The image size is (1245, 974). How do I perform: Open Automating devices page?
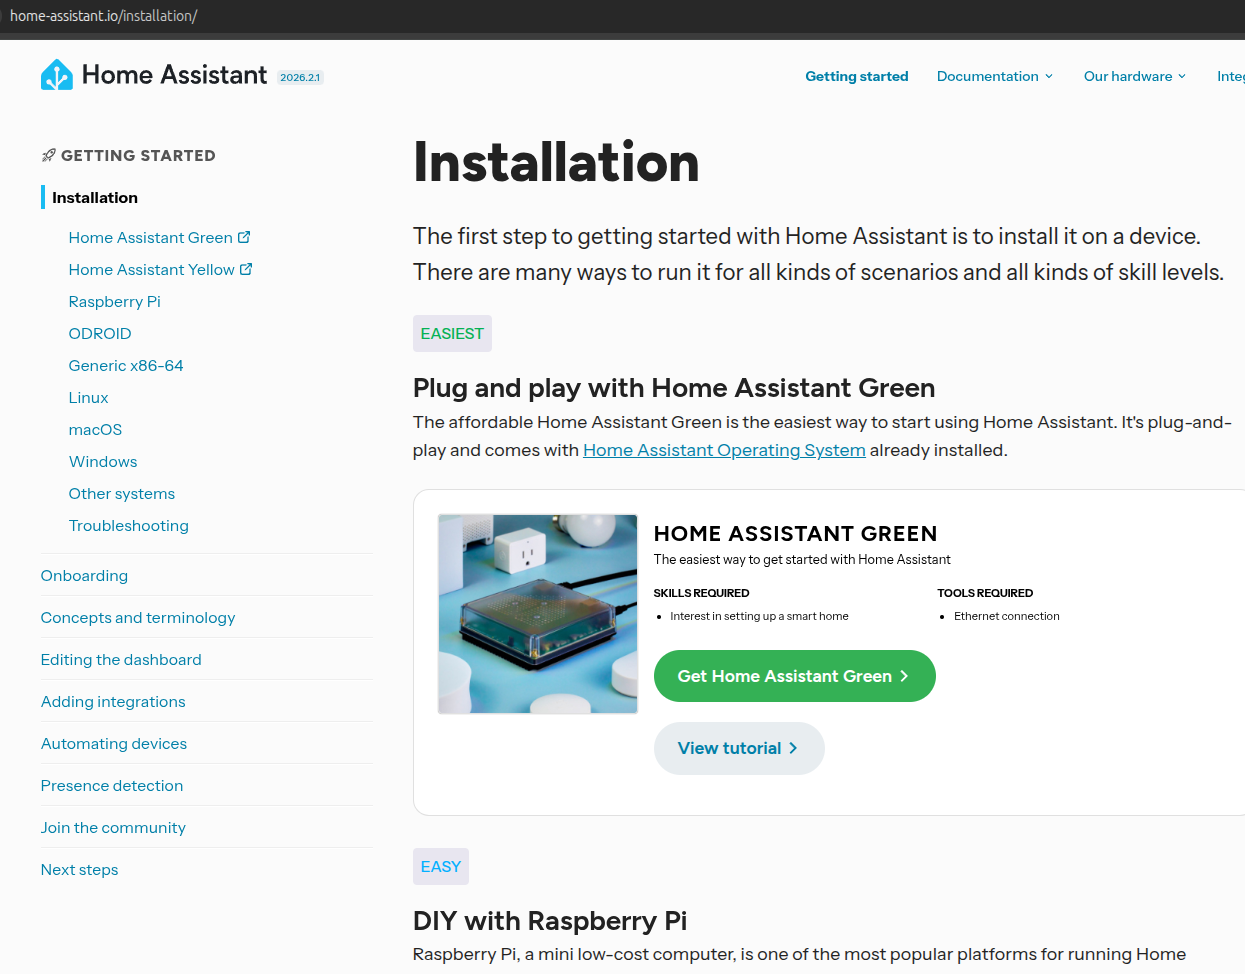click(x=114, y=743)
